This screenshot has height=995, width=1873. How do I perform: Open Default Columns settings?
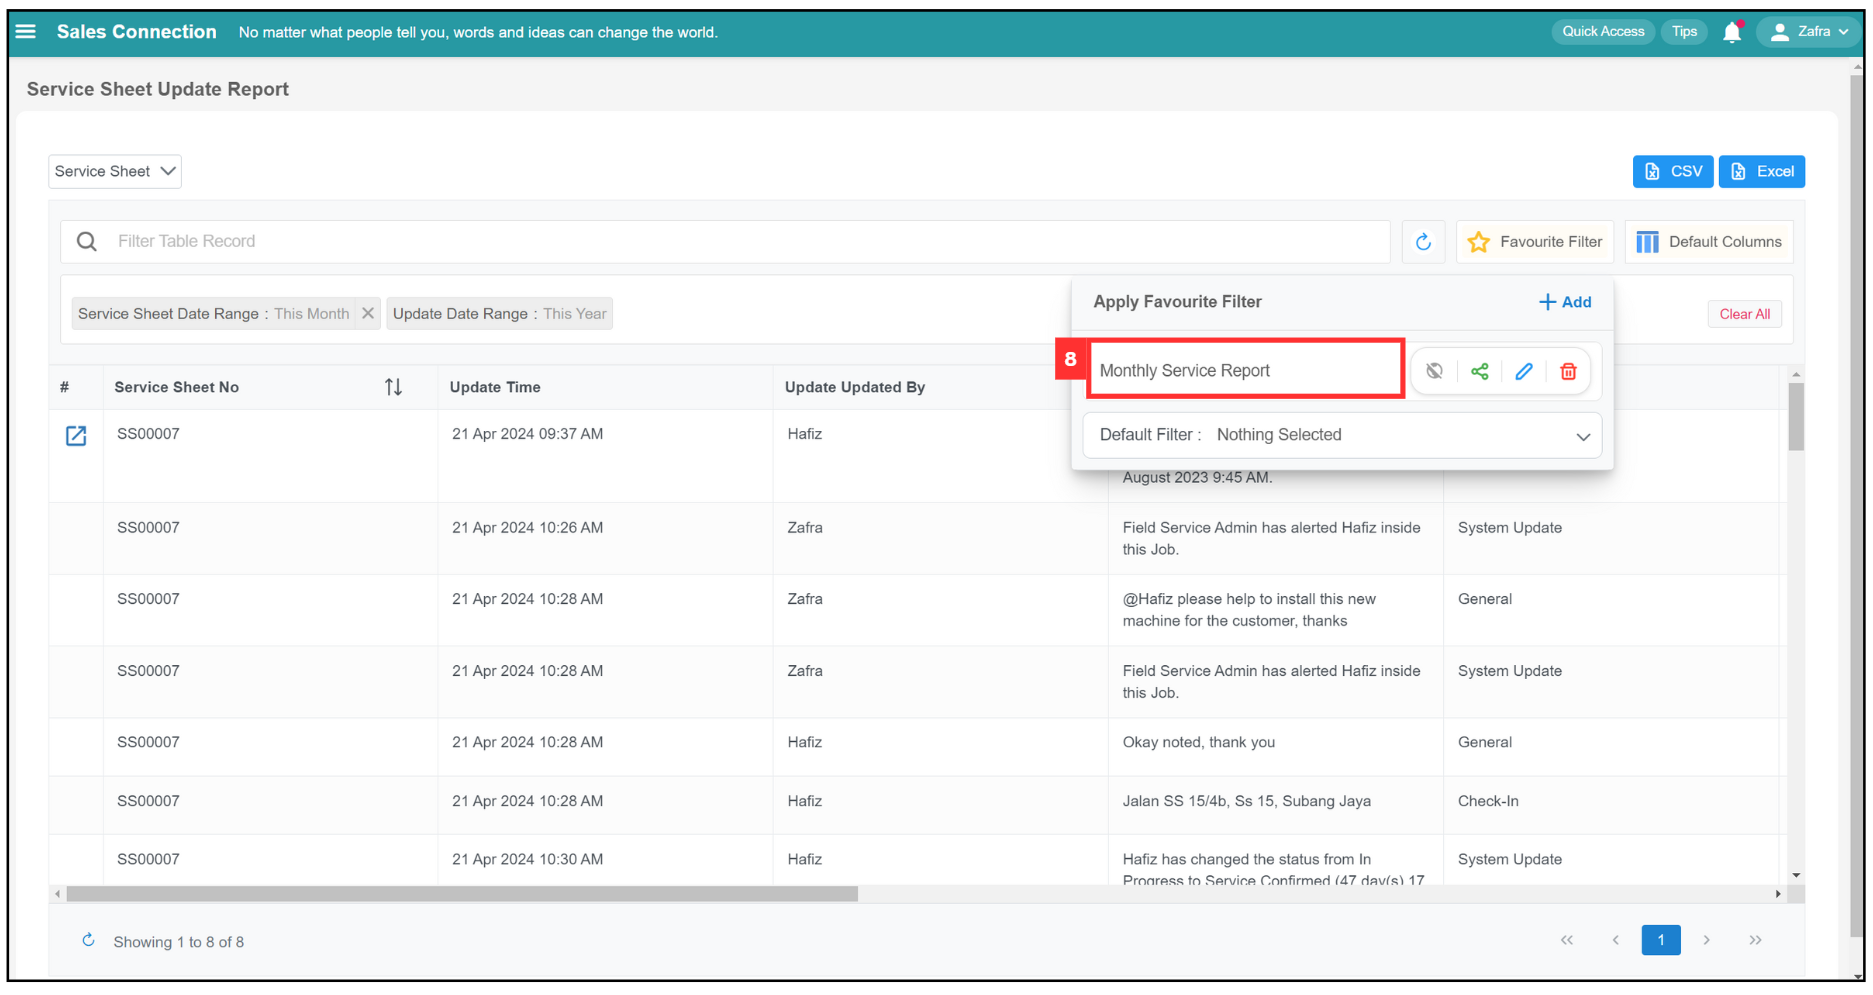pyautogui.click(x=1708, y=241)
